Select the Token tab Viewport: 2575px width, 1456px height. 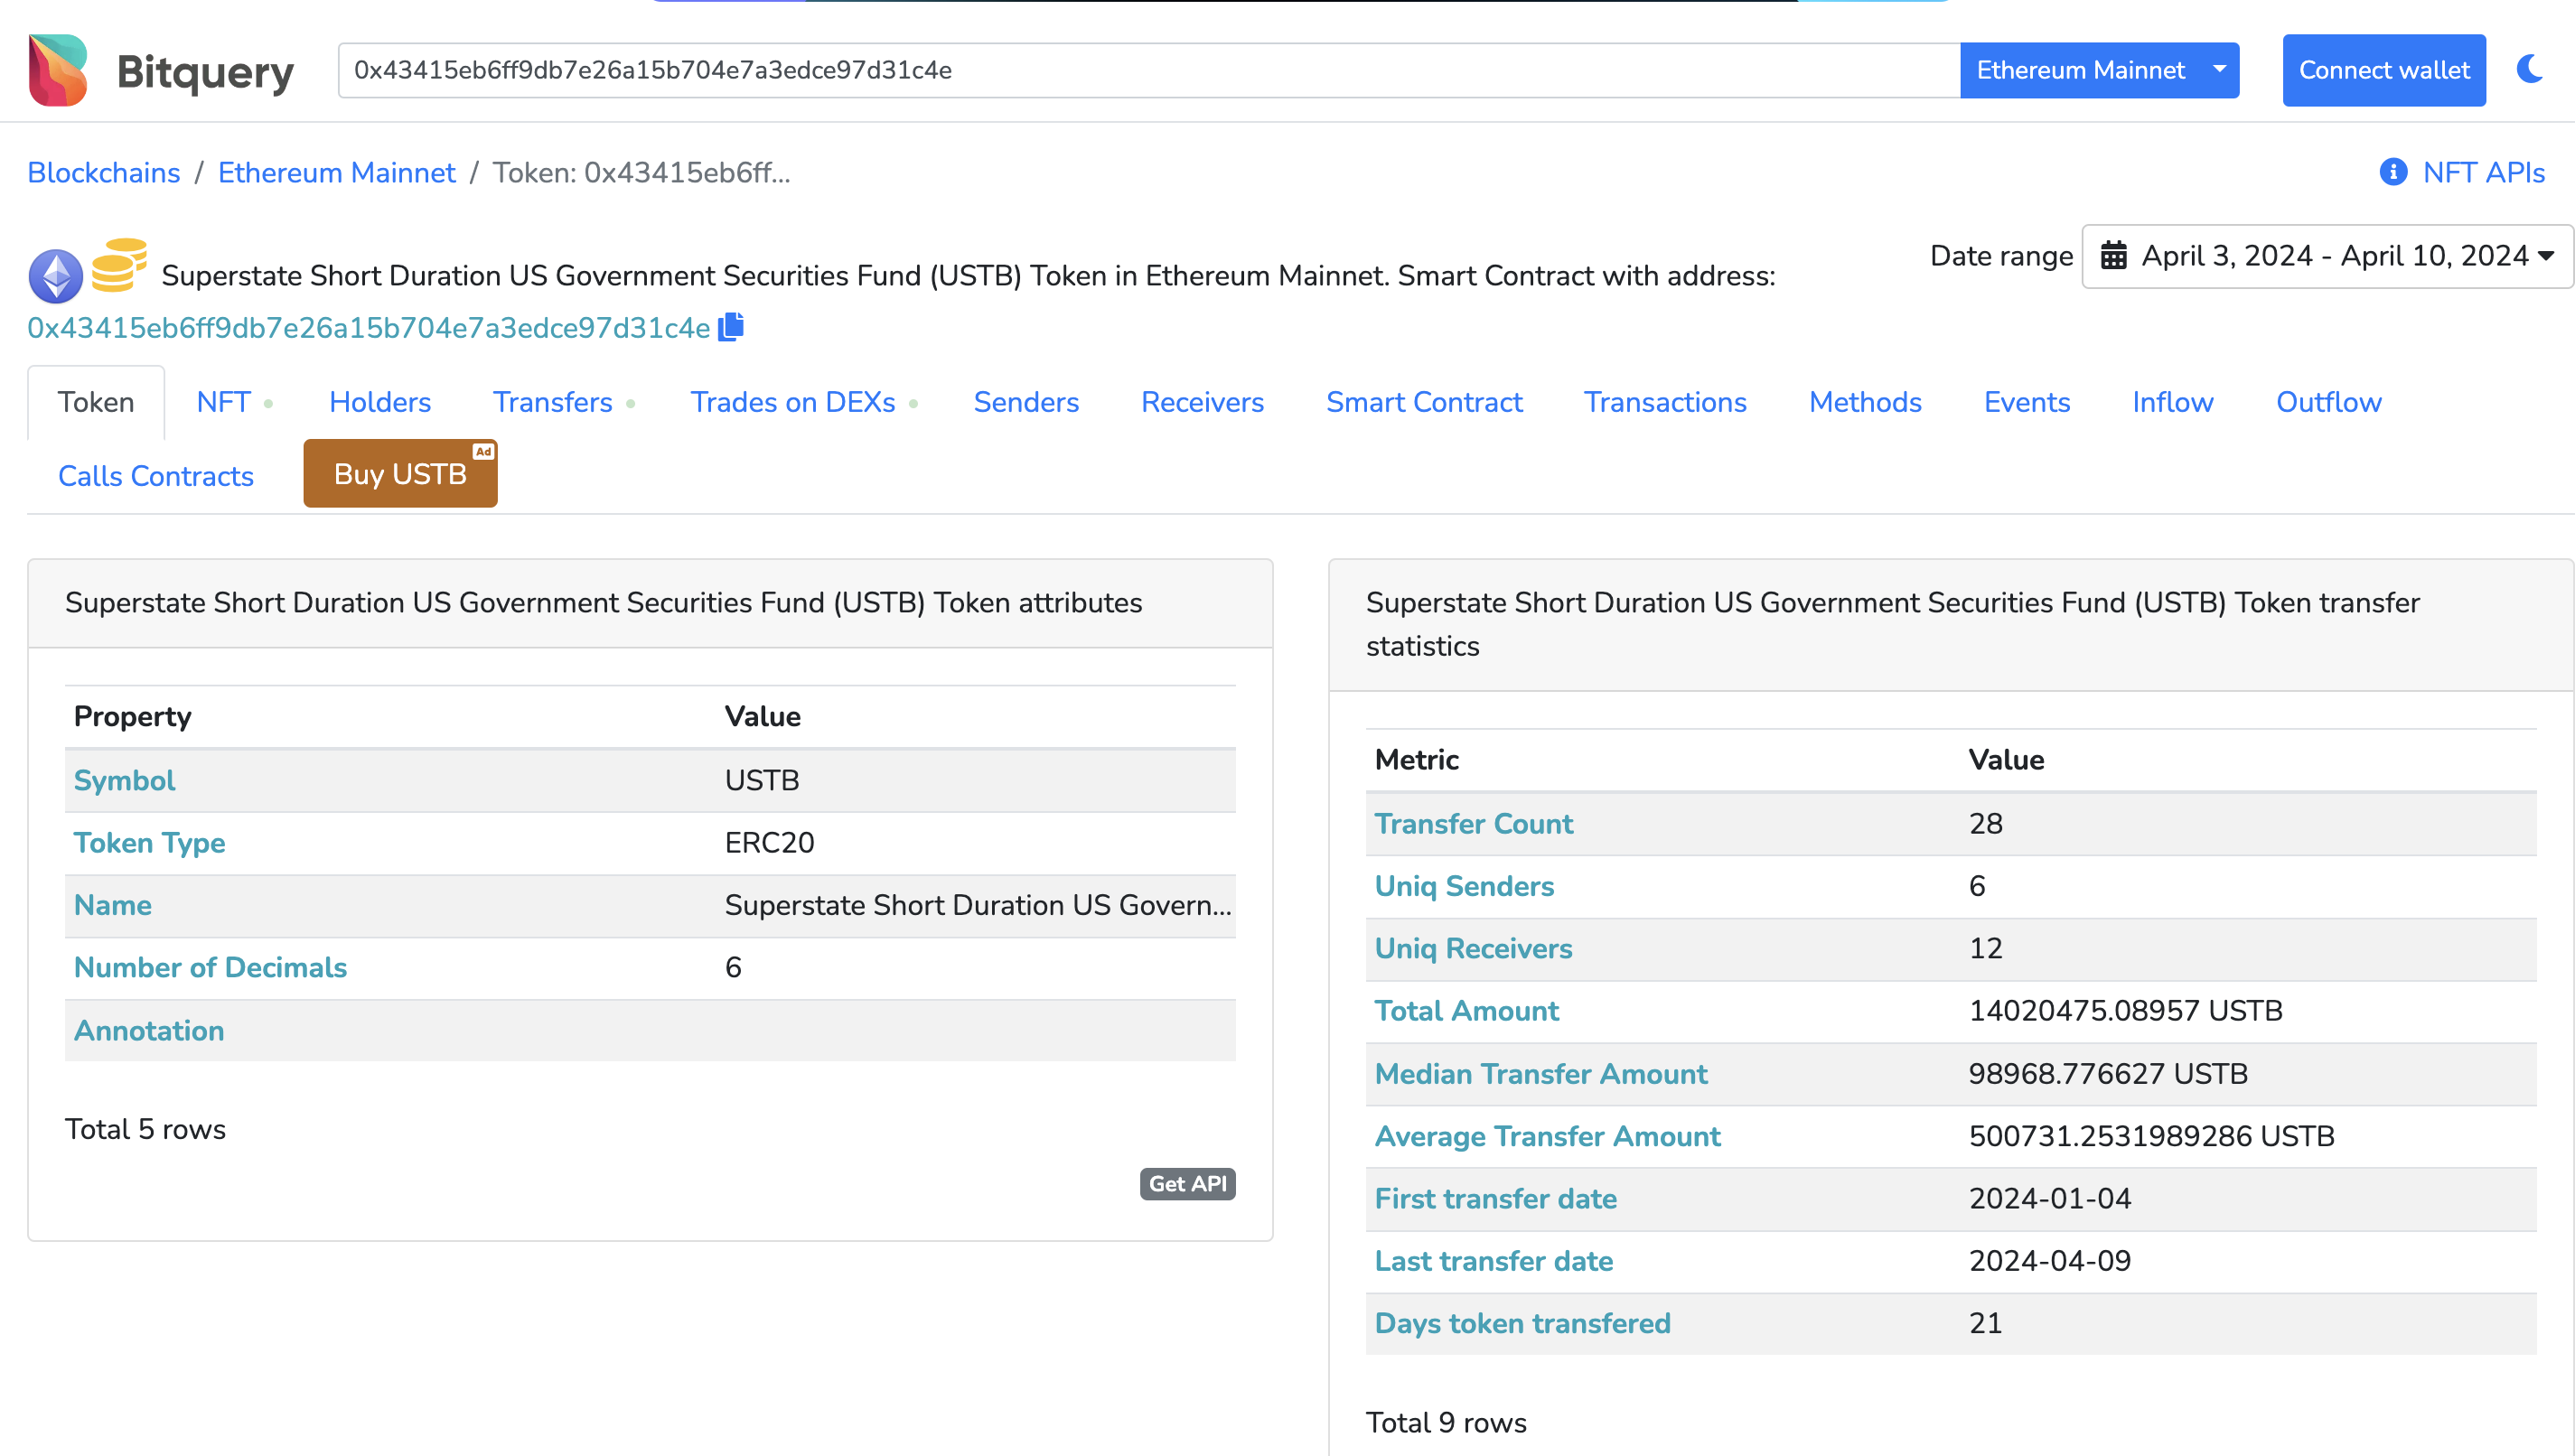(96, 402)
